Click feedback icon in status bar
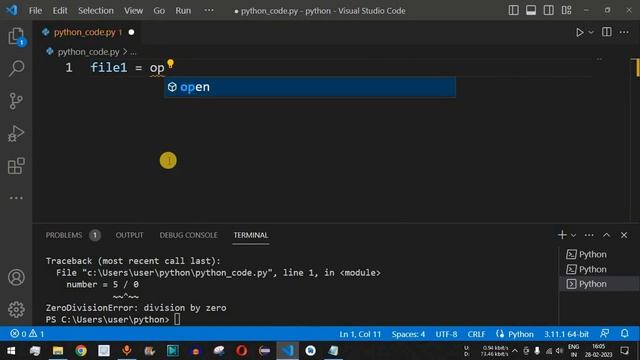The image size is (640, 360). [605, 333]
